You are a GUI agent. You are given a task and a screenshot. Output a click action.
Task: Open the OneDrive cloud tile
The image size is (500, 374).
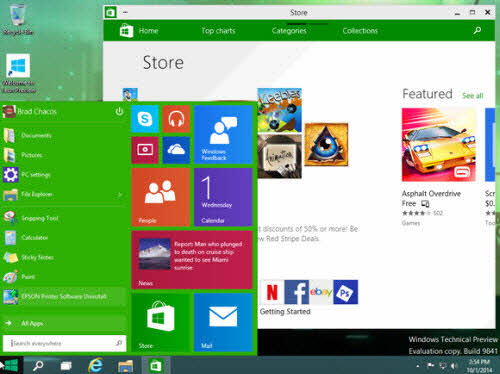click(x=176, y=150)
